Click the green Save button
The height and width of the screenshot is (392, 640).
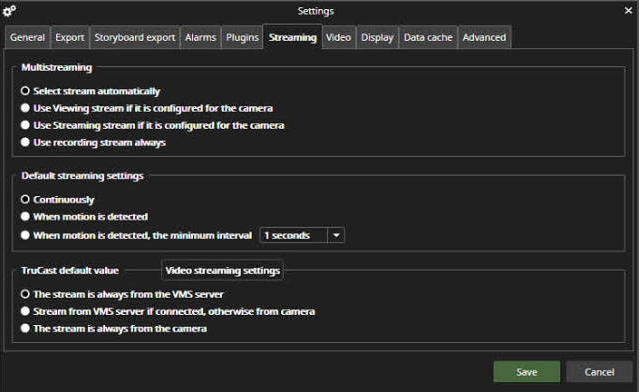point(527,372)
